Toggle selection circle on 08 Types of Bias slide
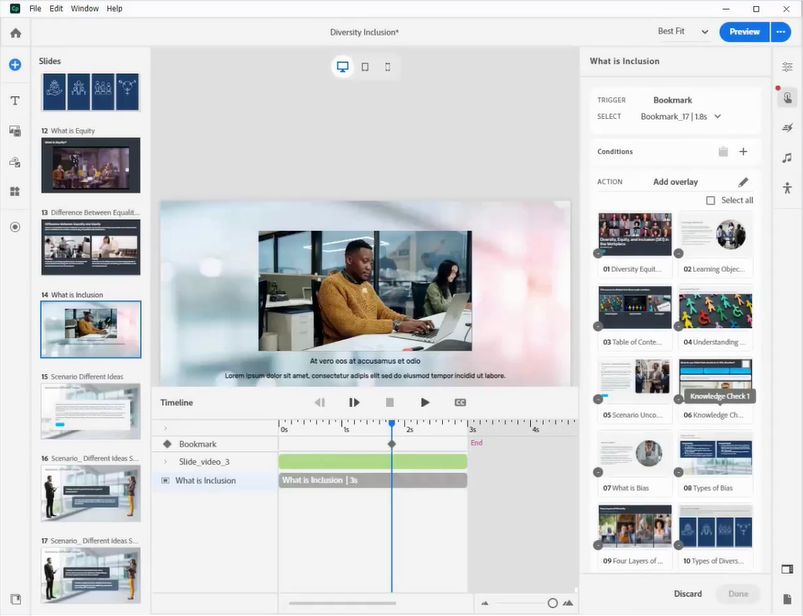Viewport: 803px width, 616px height. tap(678, 472)
